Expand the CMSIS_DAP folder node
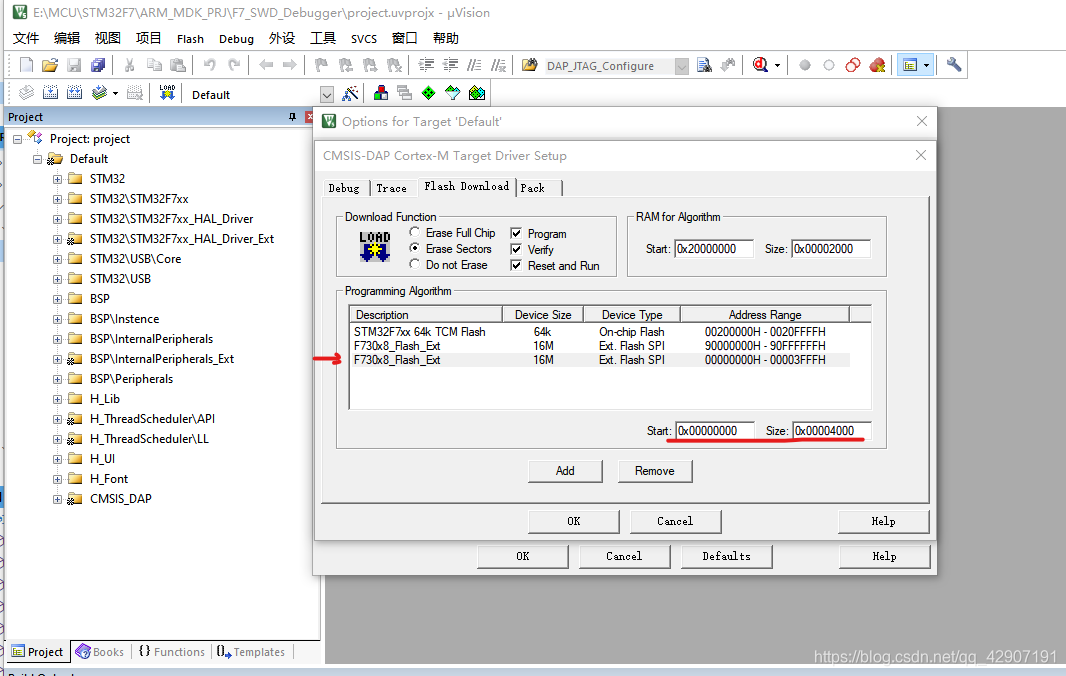The image size is (1066, 676). click(x=58, y=499)
